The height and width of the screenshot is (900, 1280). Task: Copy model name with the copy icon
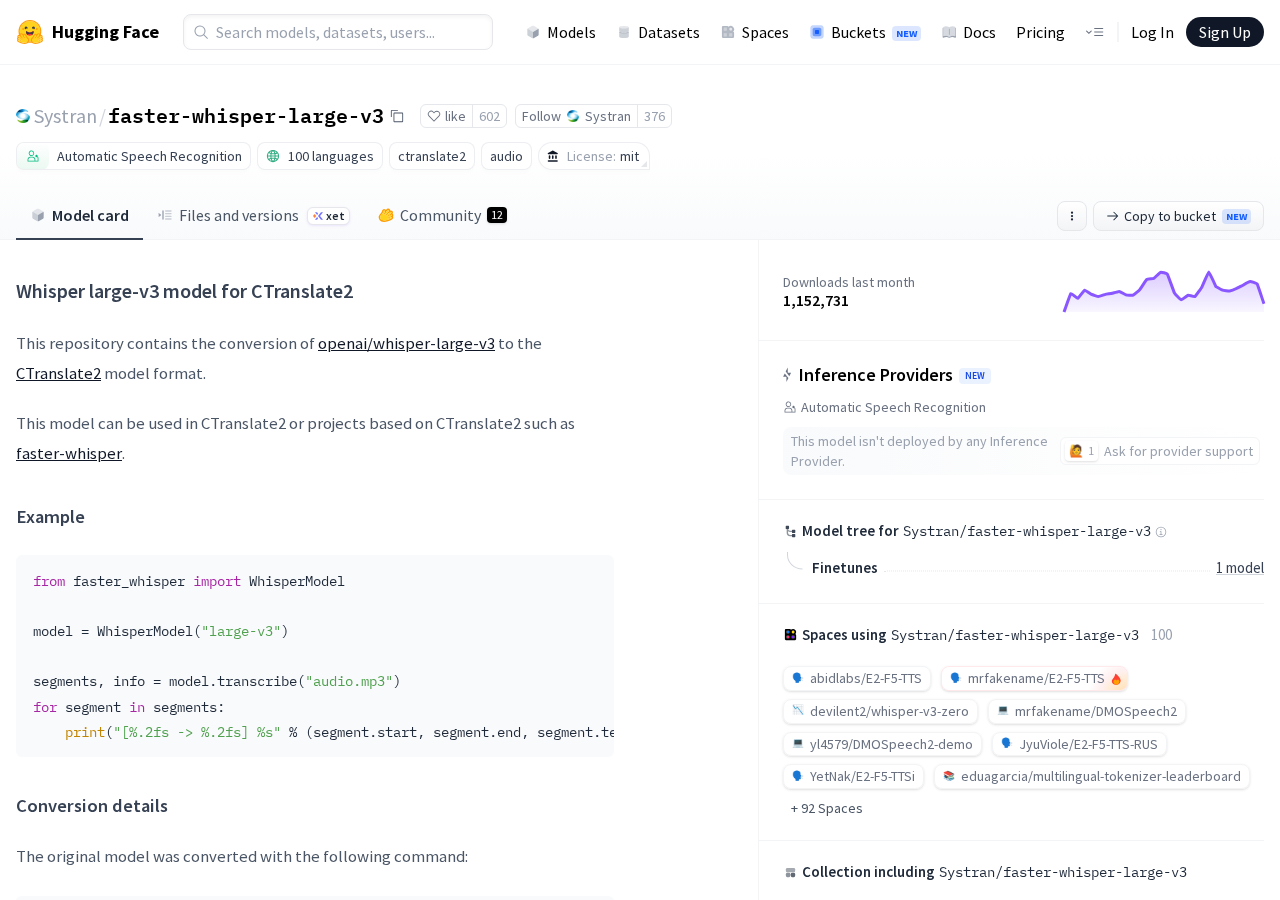pos(397,116)
